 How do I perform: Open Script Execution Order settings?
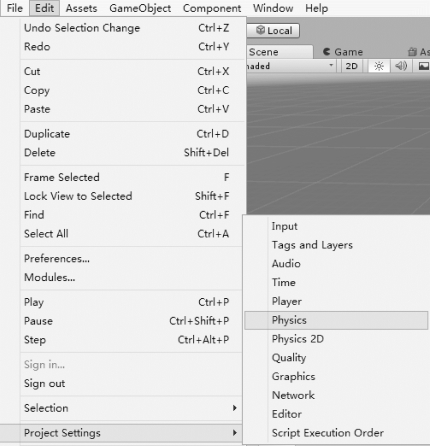(x=328, y=433)
